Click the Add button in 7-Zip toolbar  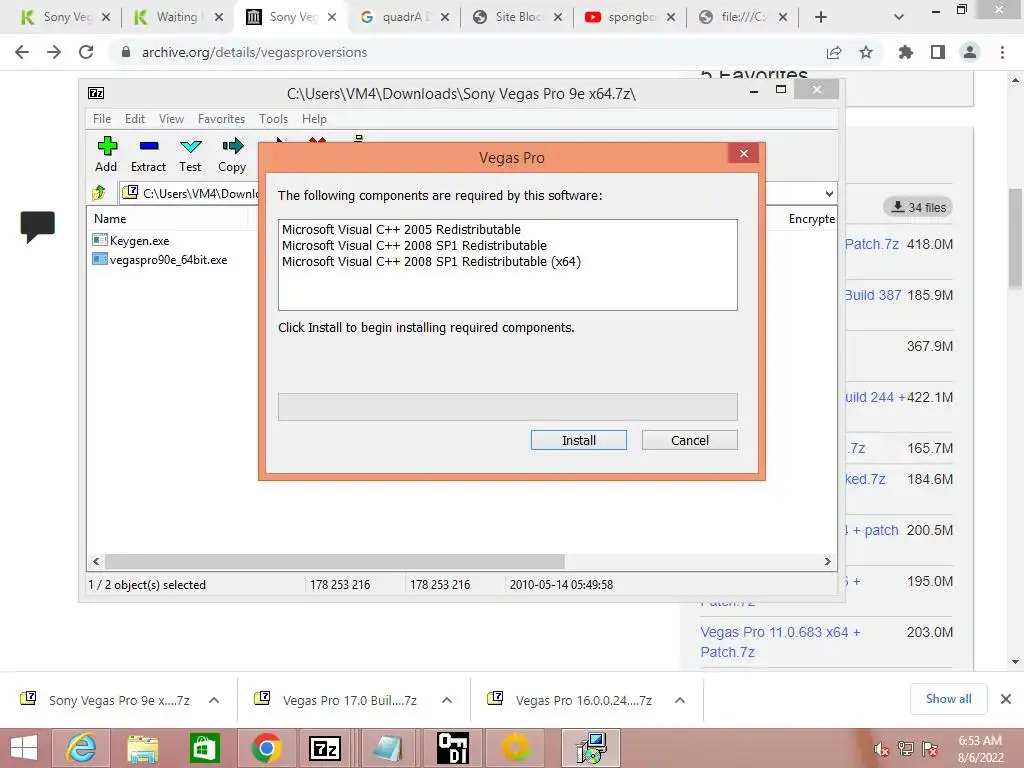tap(106, 154)
